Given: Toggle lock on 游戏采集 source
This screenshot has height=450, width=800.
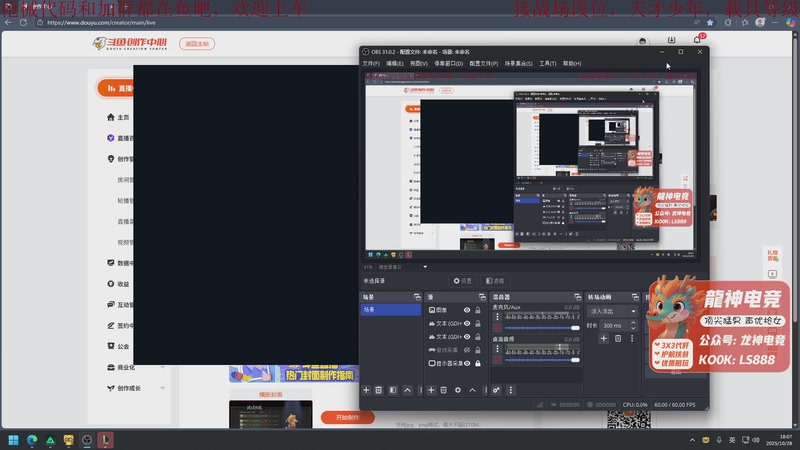Looking at the screenshot, I should (x=478, y=350).
